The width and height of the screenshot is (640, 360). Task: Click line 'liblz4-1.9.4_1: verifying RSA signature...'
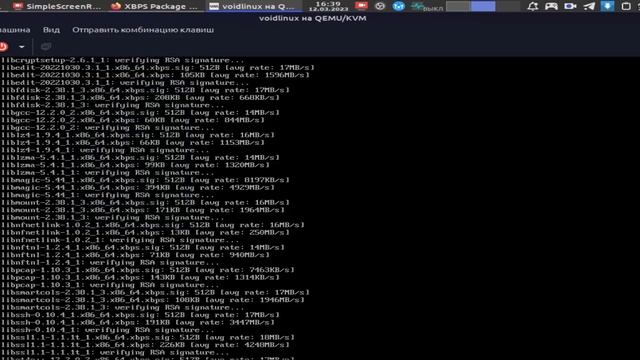pyautogui.click(x=105, y=150)
